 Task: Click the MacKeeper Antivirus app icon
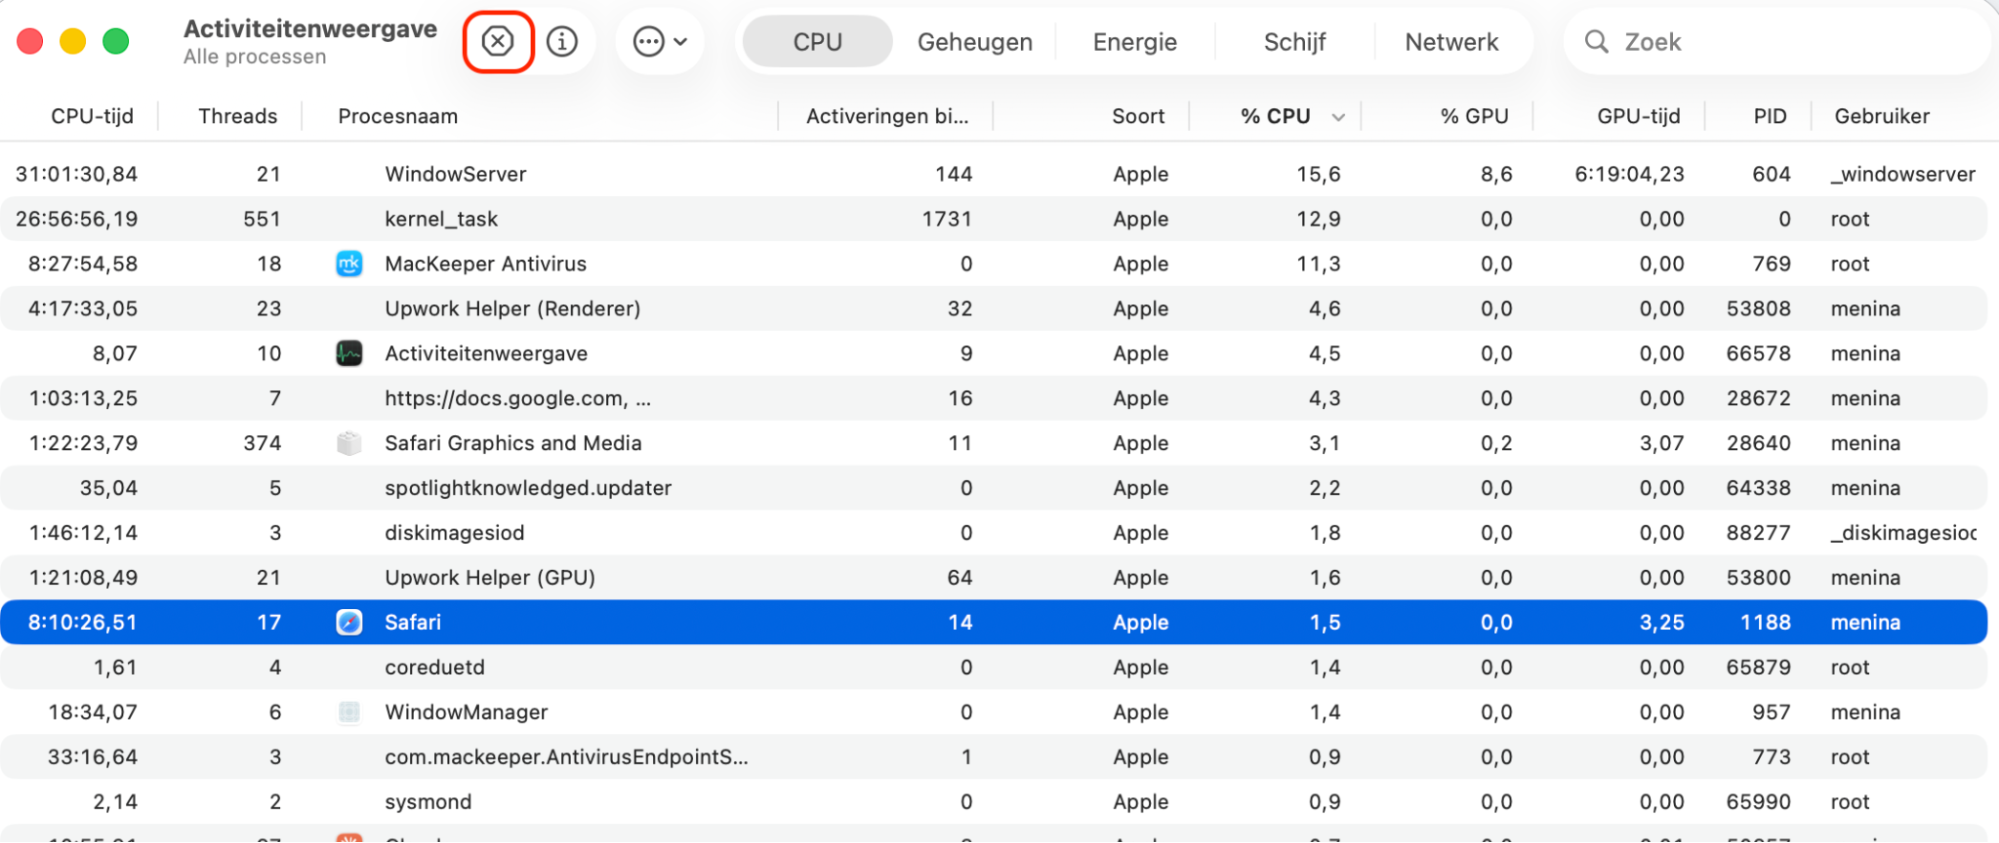[349, 264]
